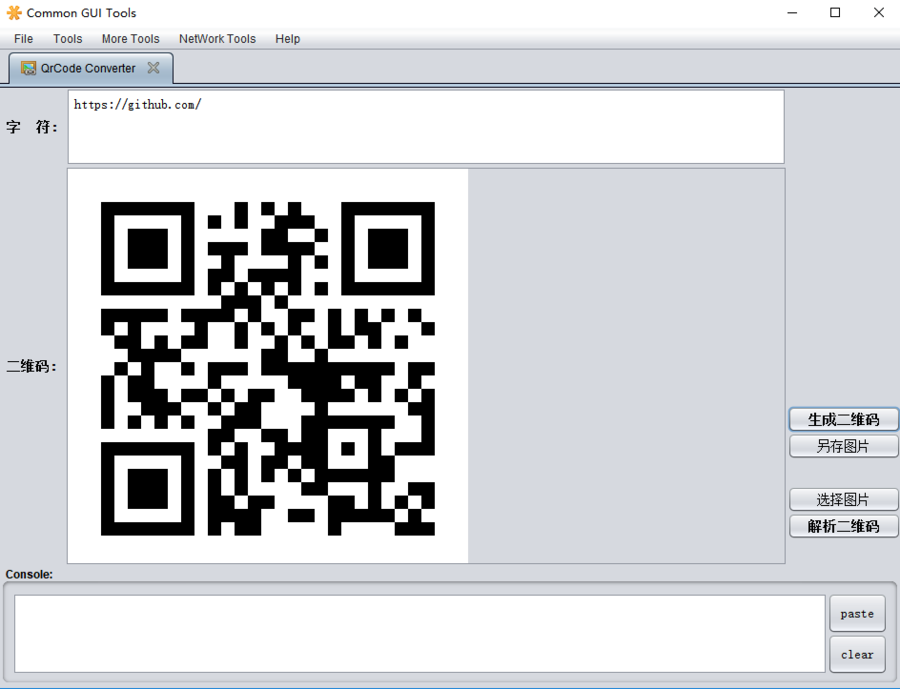The image size is (900, 689).
Task: Click the text field containing https://github.com/
Action: tap(425, 126)
